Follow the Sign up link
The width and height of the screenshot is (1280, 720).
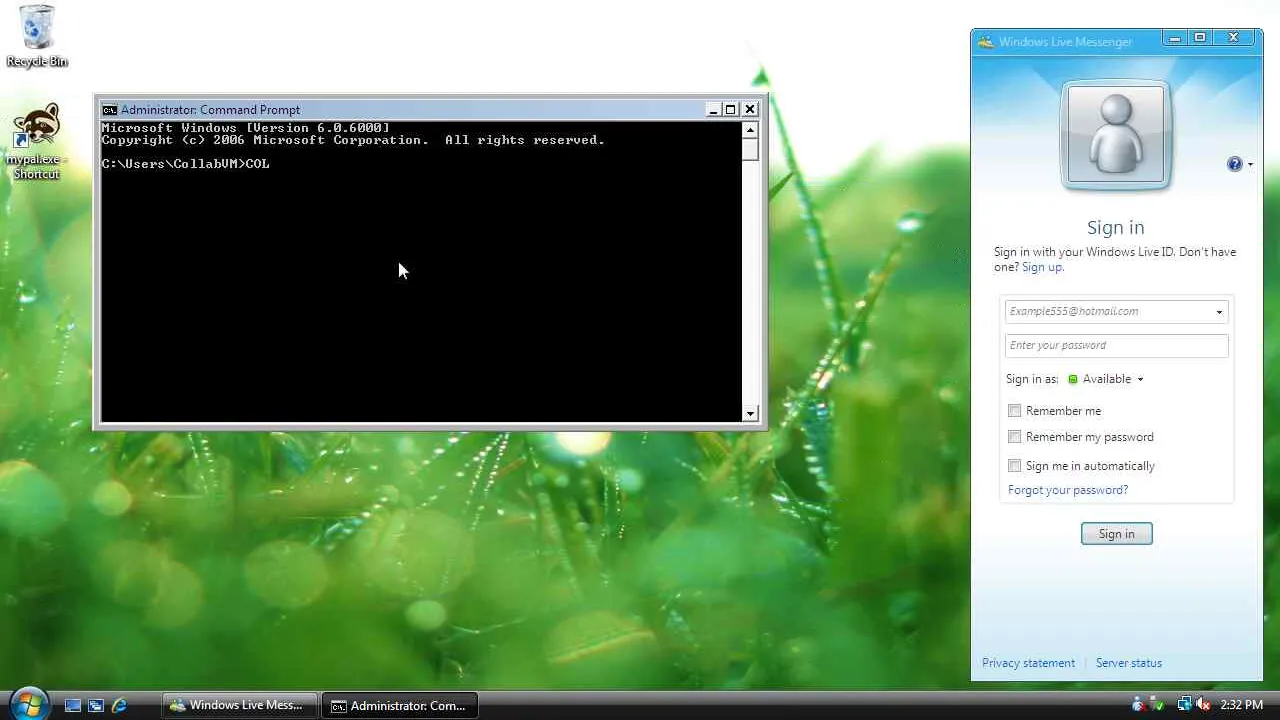tap(1042, 267)
